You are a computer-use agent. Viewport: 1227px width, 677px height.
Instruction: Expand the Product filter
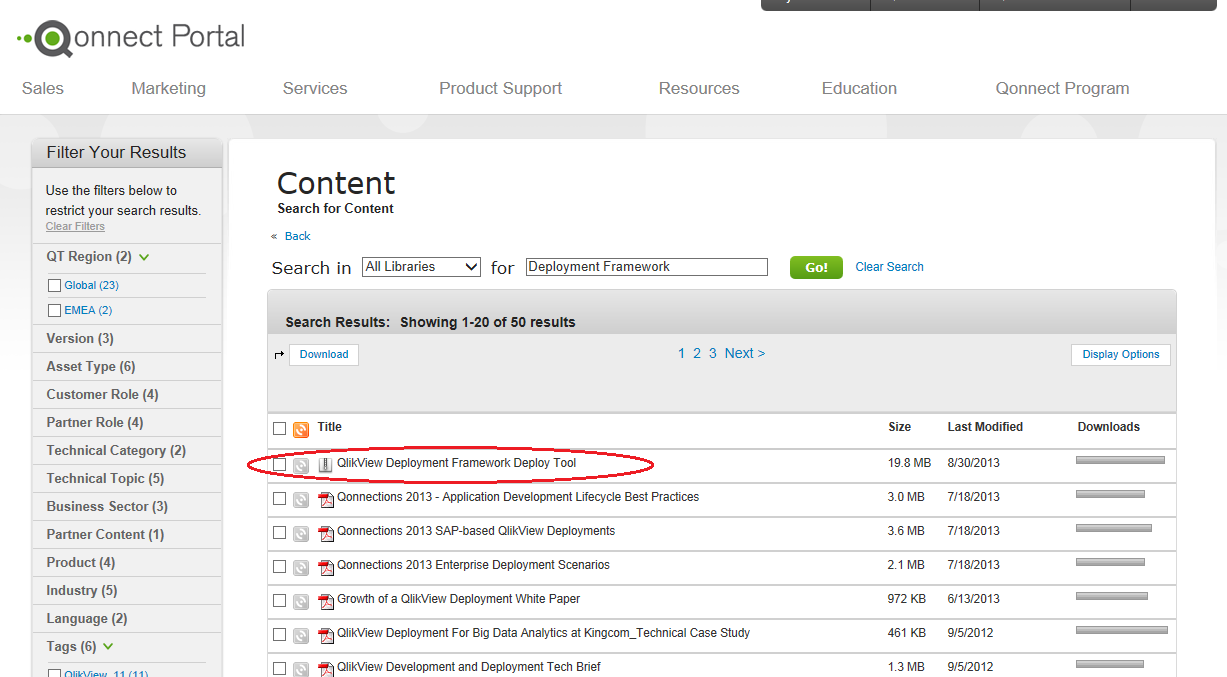pyautogui.click(x=81, y=563)
